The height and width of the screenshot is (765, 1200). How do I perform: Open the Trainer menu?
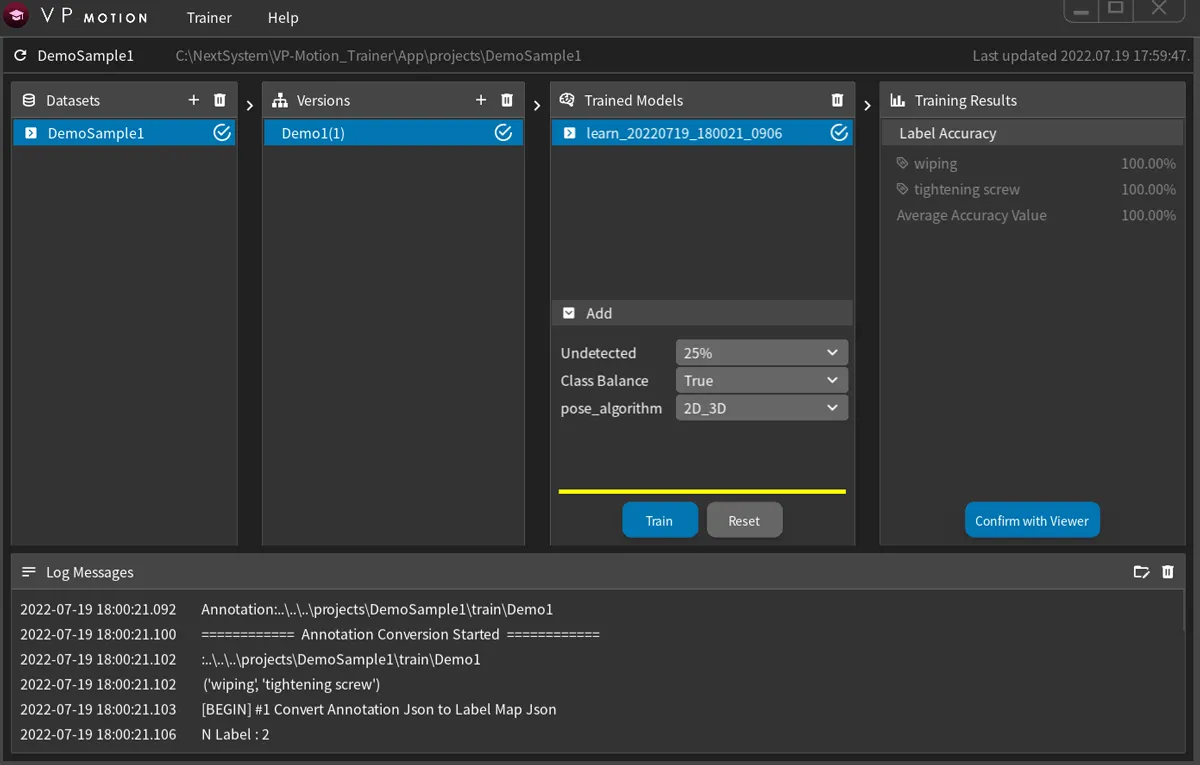pyautogui.click(x=209, y=18)
